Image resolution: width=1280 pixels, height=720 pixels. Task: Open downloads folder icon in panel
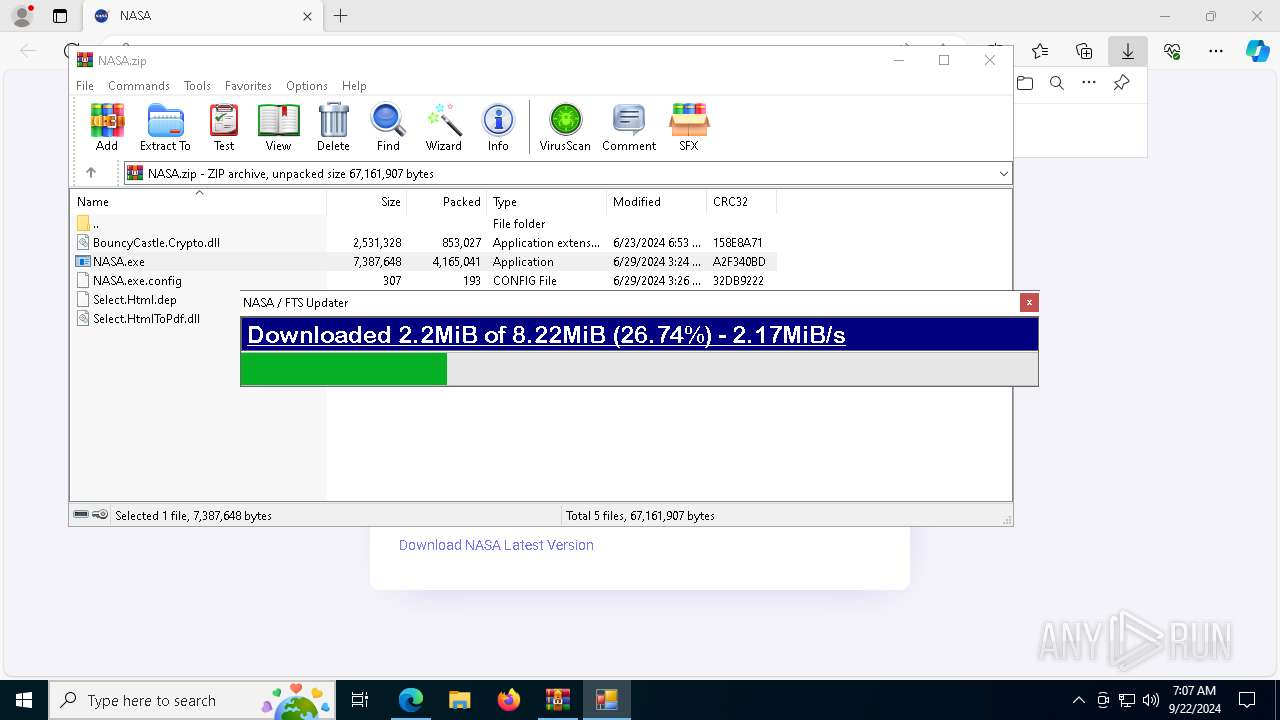(x=1025, y=83)
